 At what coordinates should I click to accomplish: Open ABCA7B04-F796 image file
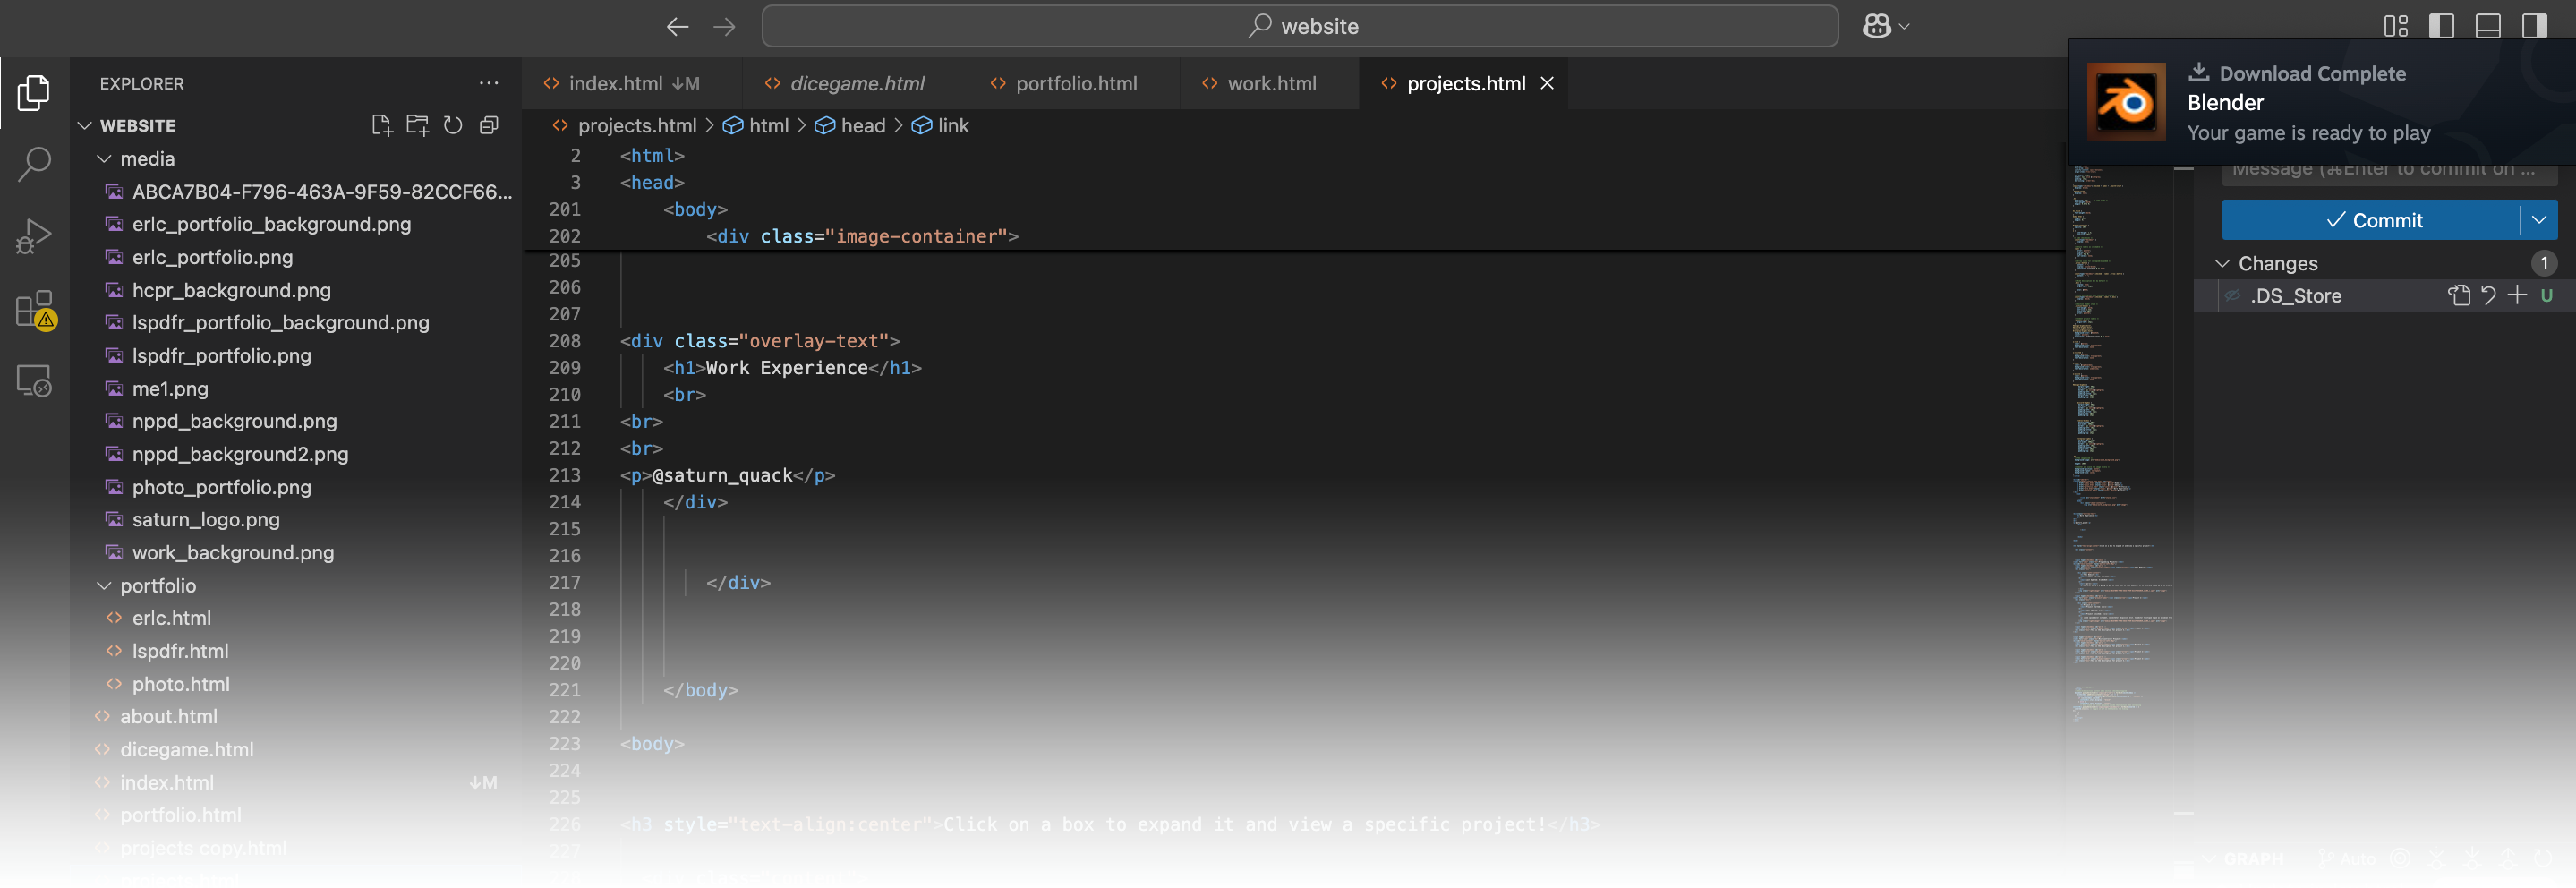coord(322,191)
